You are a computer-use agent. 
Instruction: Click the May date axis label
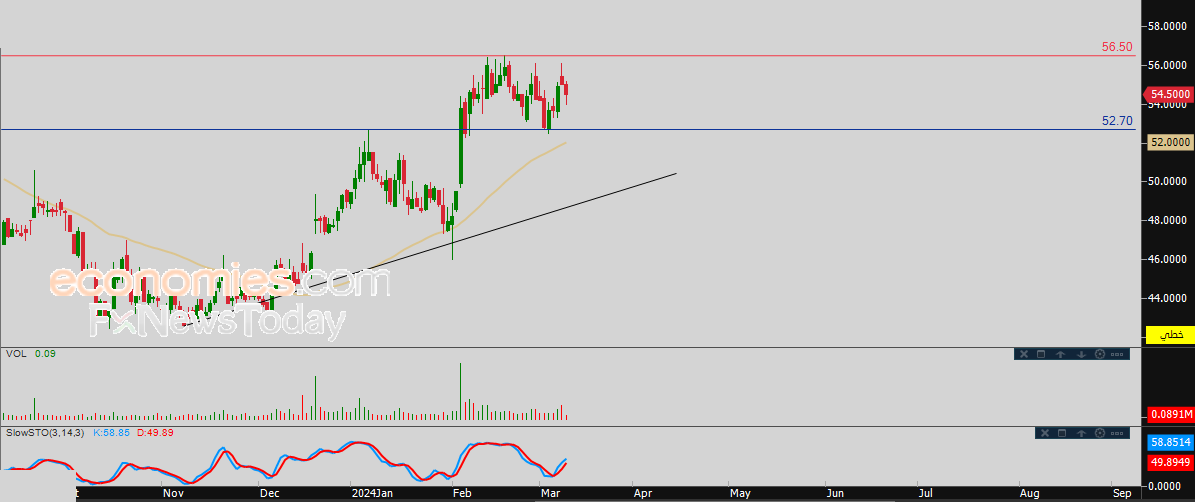coord(740,494)
